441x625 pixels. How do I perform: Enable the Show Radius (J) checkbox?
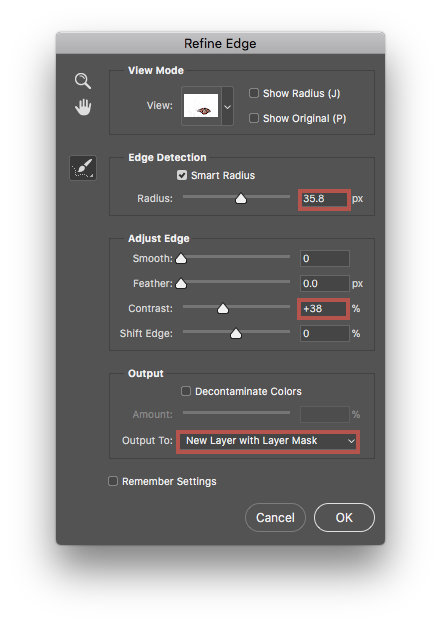[254, 93]
